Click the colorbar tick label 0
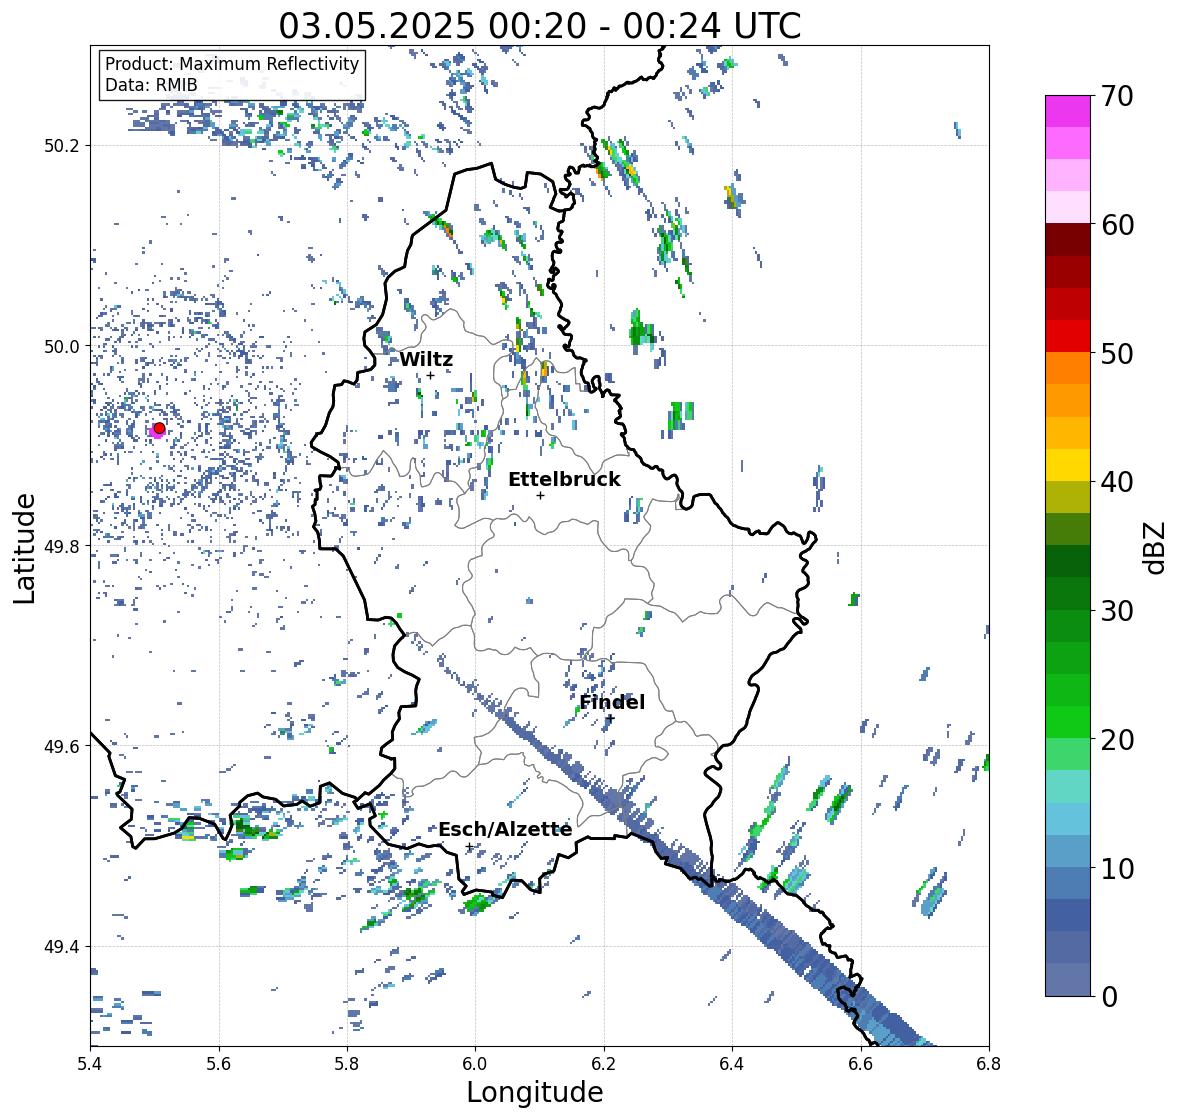 1109,997
